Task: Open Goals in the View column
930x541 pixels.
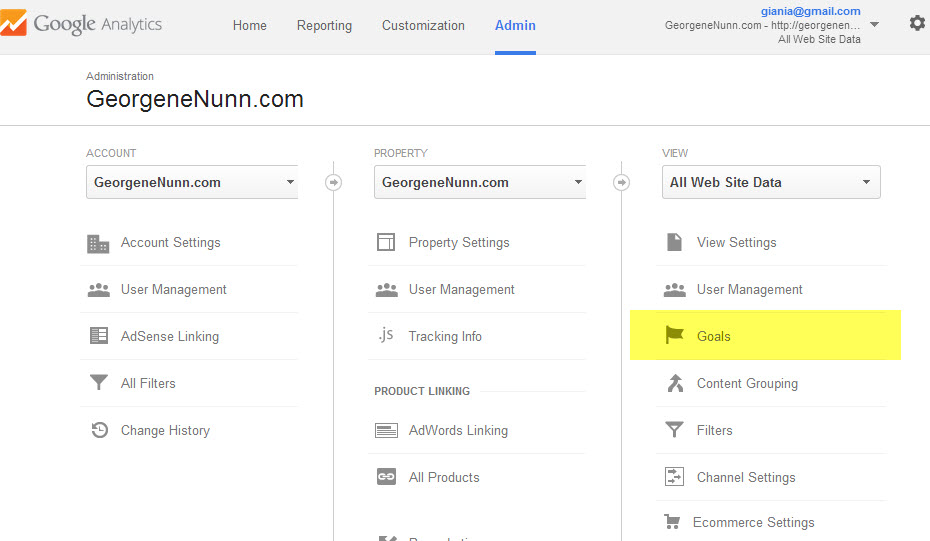Action: [714, 336]
